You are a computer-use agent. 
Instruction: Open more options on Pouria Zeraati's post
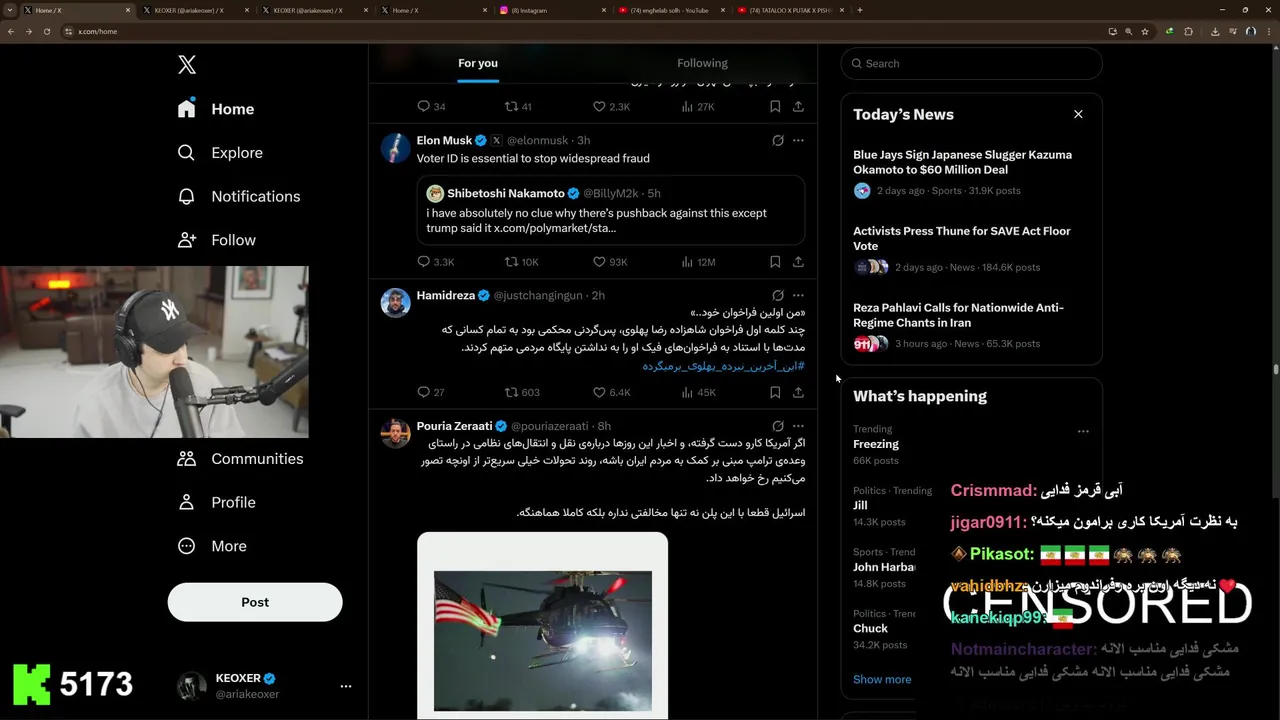tap(798, 426)
